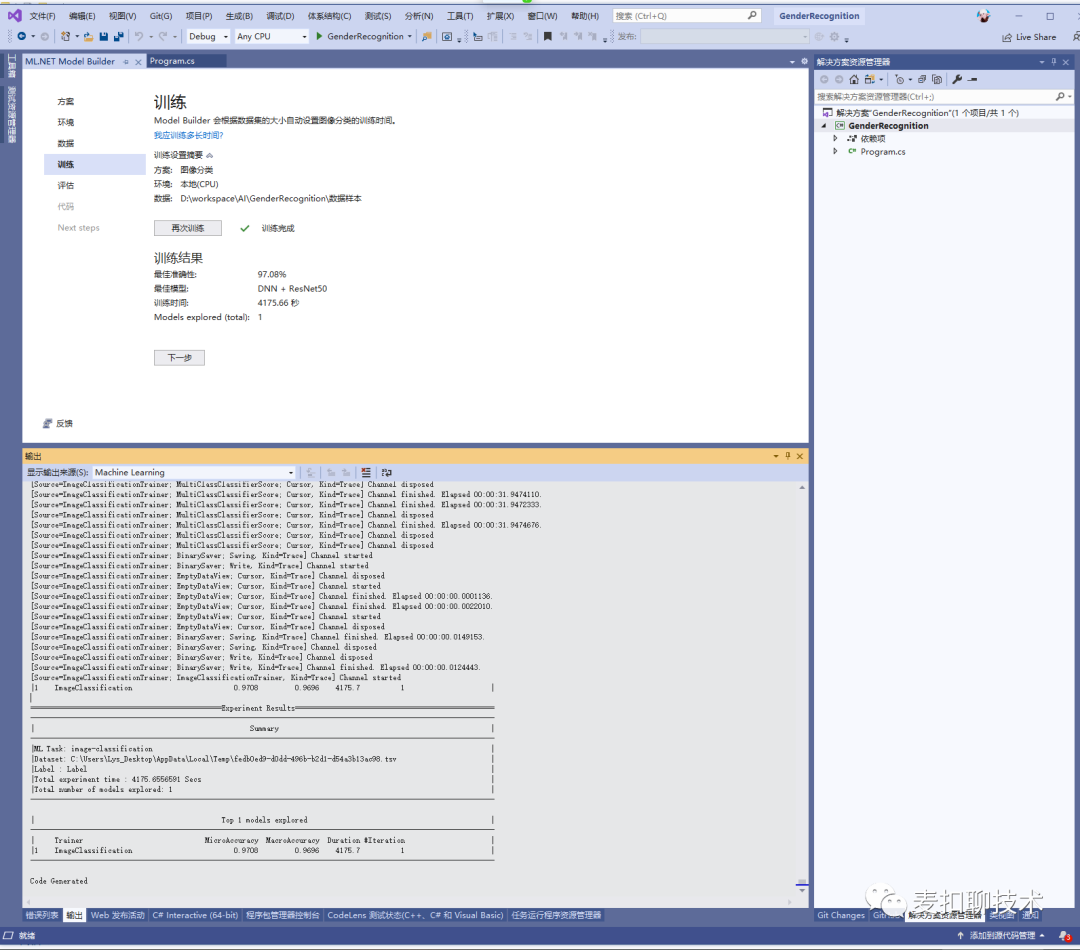Collapse the 训练设置摘要 section

pos(209,155)
